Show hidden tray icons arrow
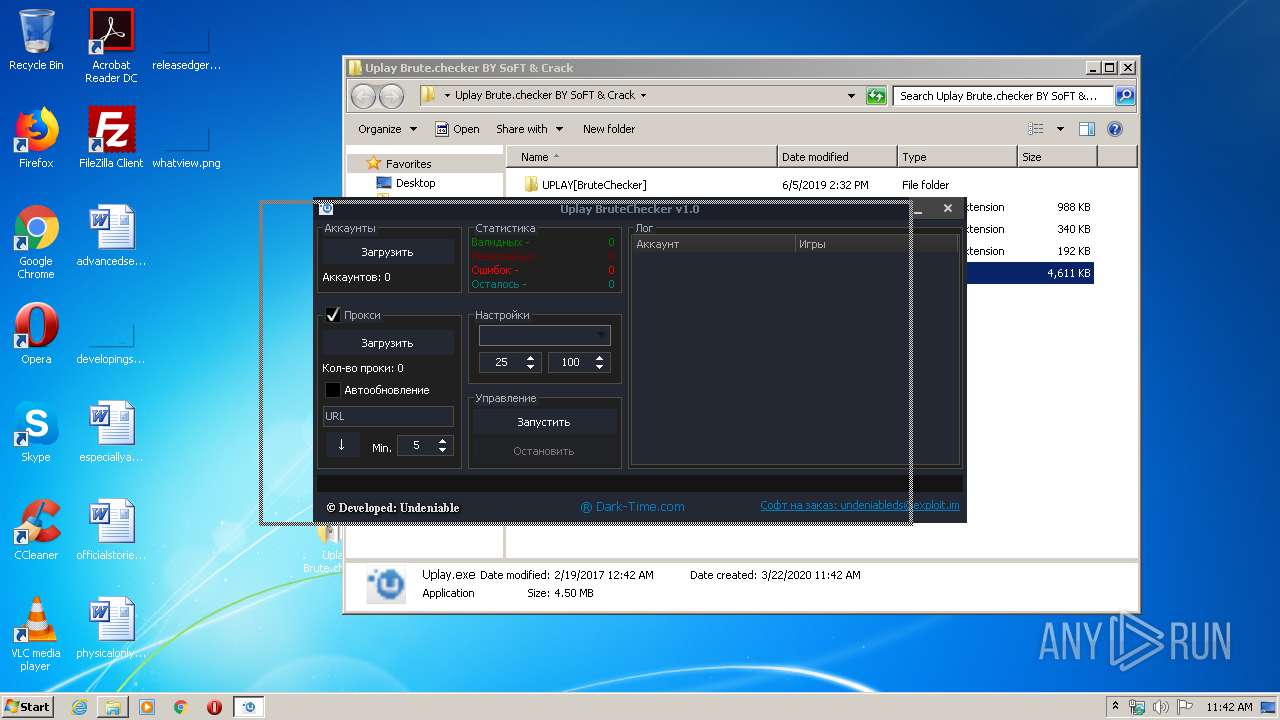The image size is (1280, 720). 1115,707
